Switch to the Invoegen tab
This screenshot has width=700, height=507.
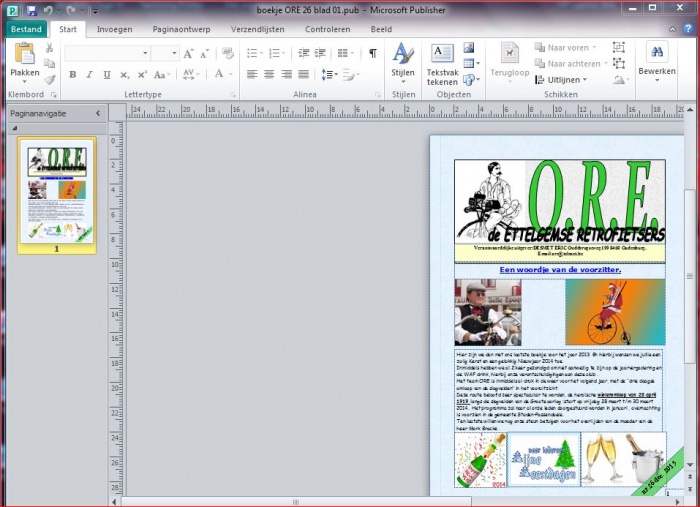(114, 29)
